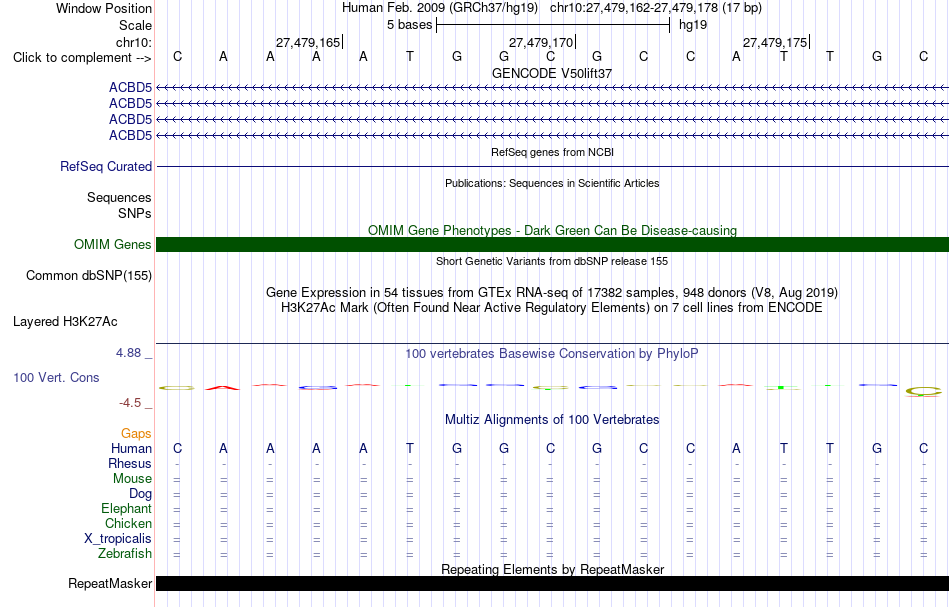Click the 'RefSeq genes from NCBI' title
This screenshot has width=950, height=607.
(x=552, y=152)
